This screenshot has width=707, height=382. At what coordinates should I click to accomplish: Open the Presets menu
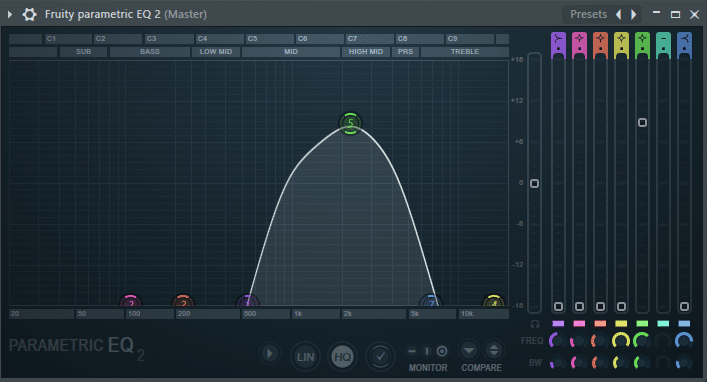tap(588, 14)
